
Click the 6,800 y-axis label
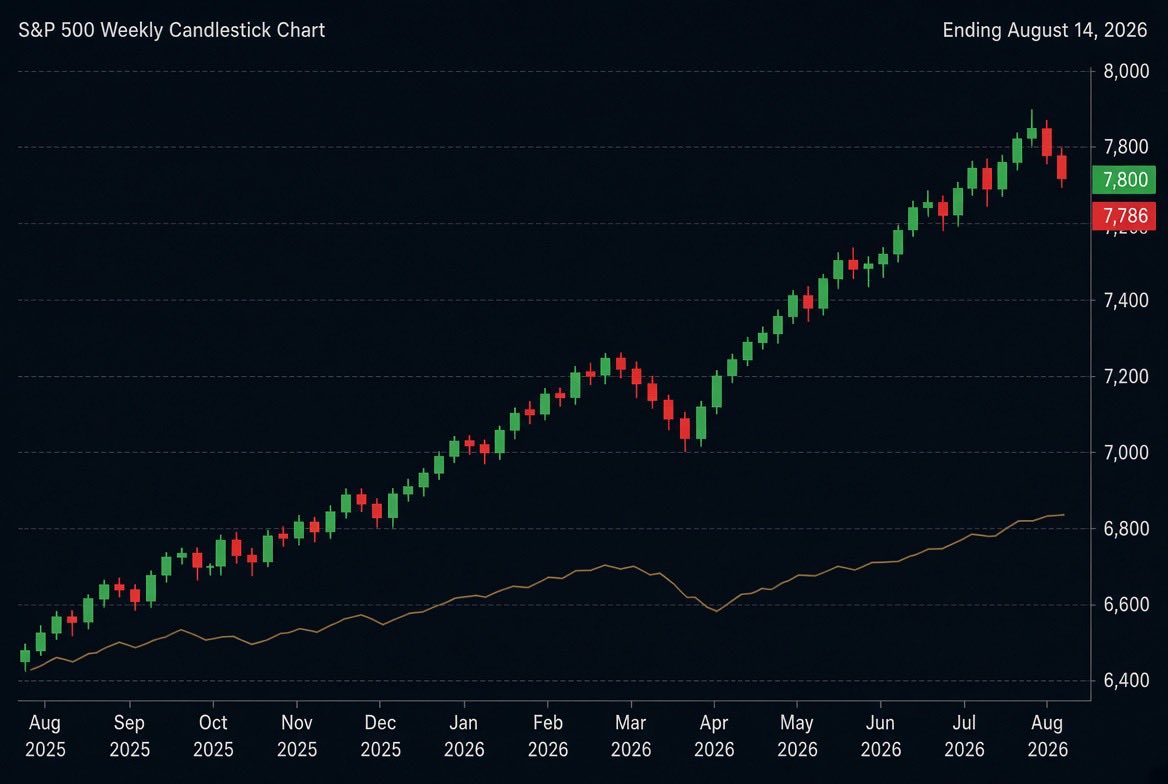[1126, 528]
